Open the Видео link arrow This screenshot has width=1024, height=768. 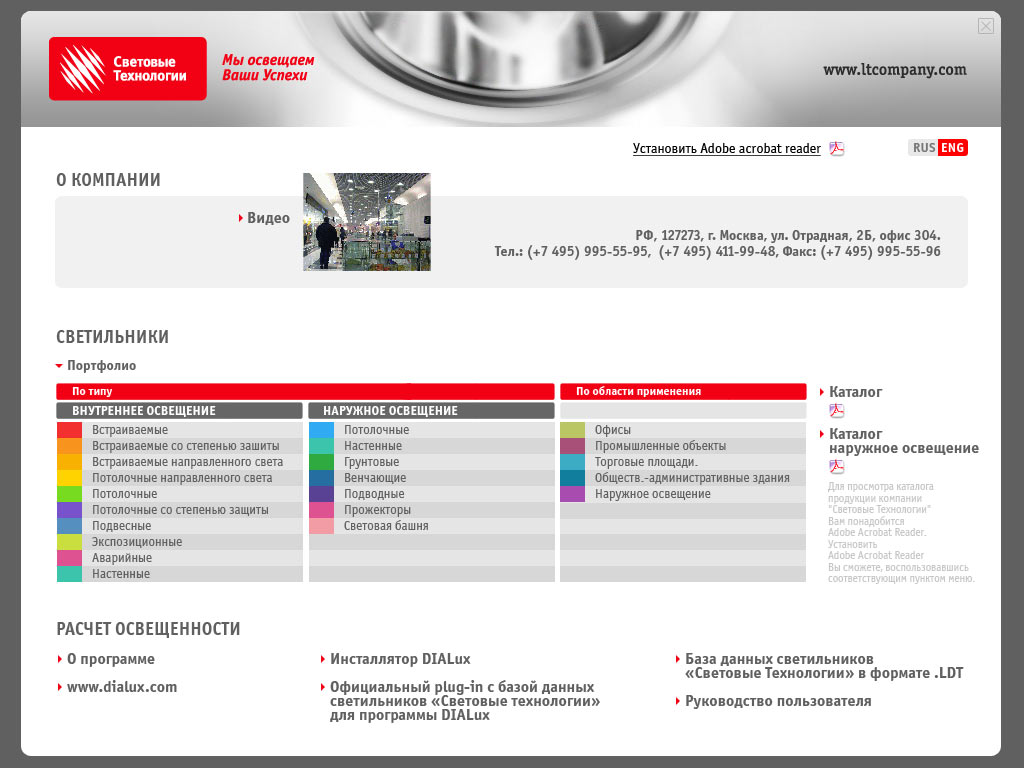(241, 218)
